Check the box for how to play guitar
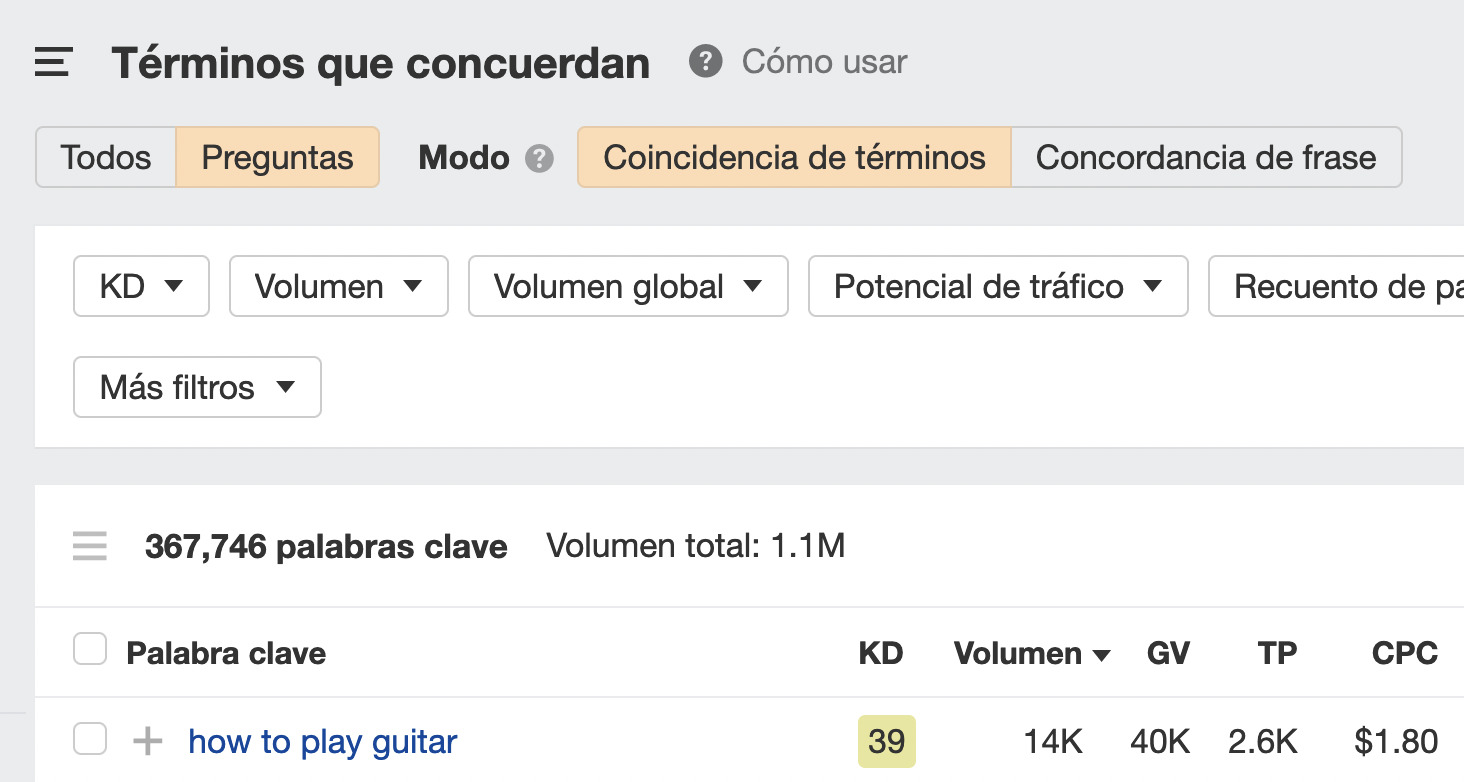The width and height of the screenshot is (1464, 782). pos(90,740)
